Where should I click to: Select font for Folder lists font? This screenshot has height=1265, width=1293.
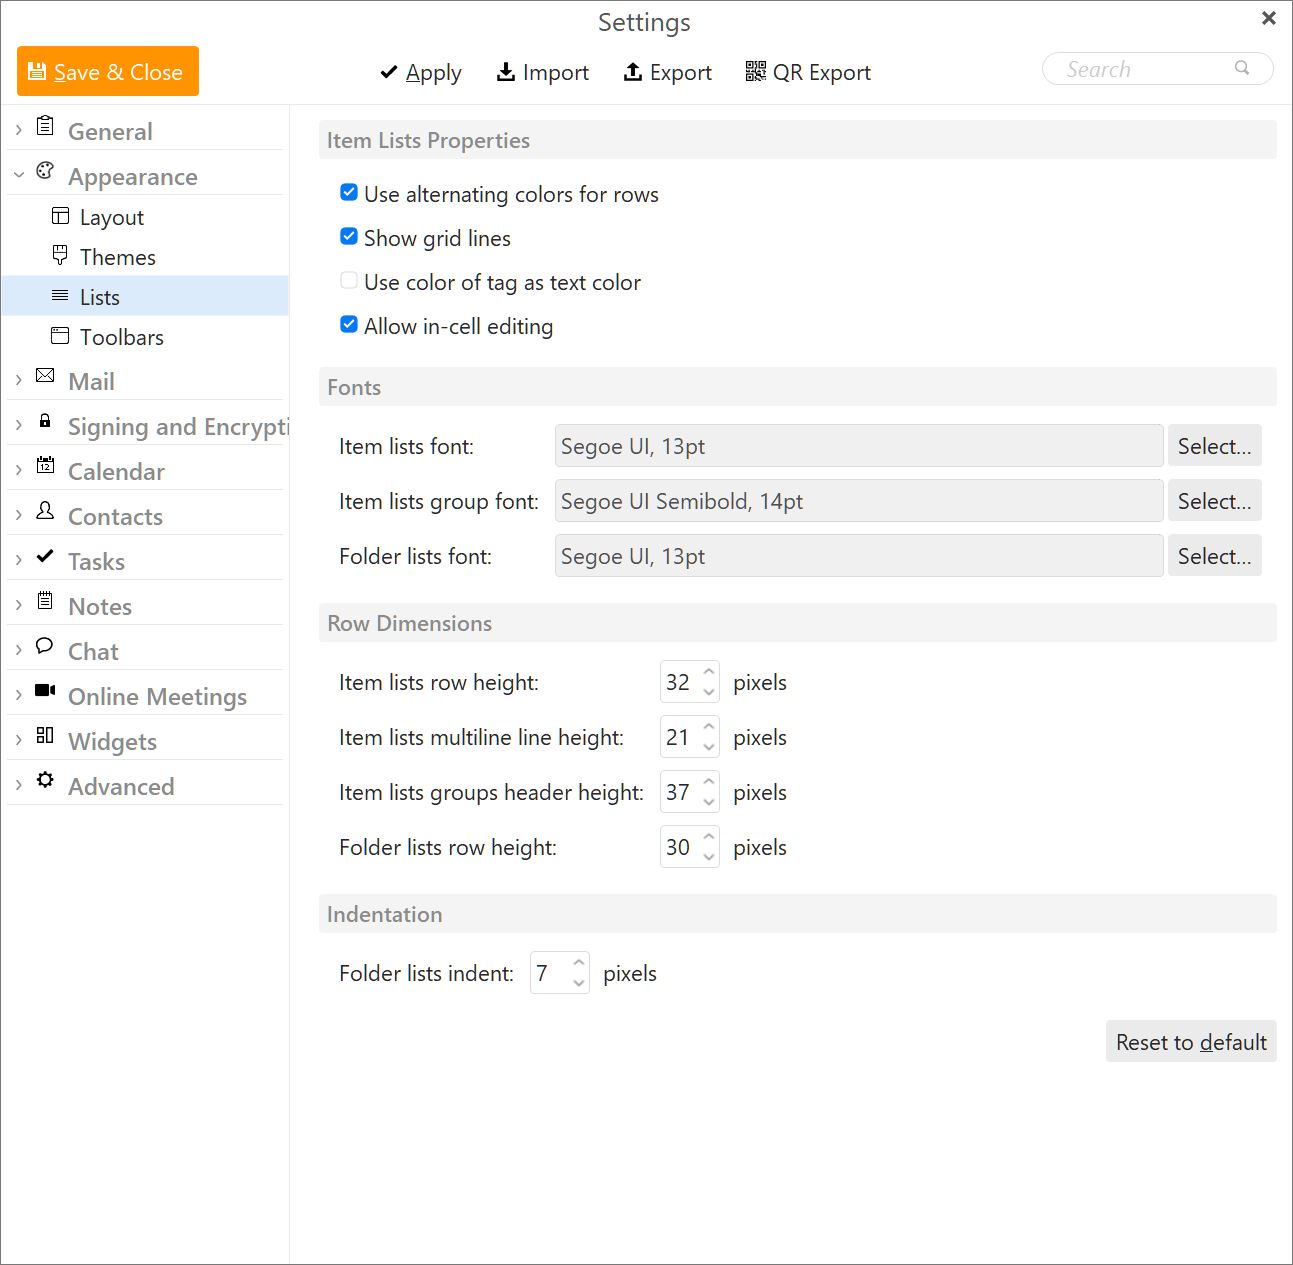[1214, 556]
